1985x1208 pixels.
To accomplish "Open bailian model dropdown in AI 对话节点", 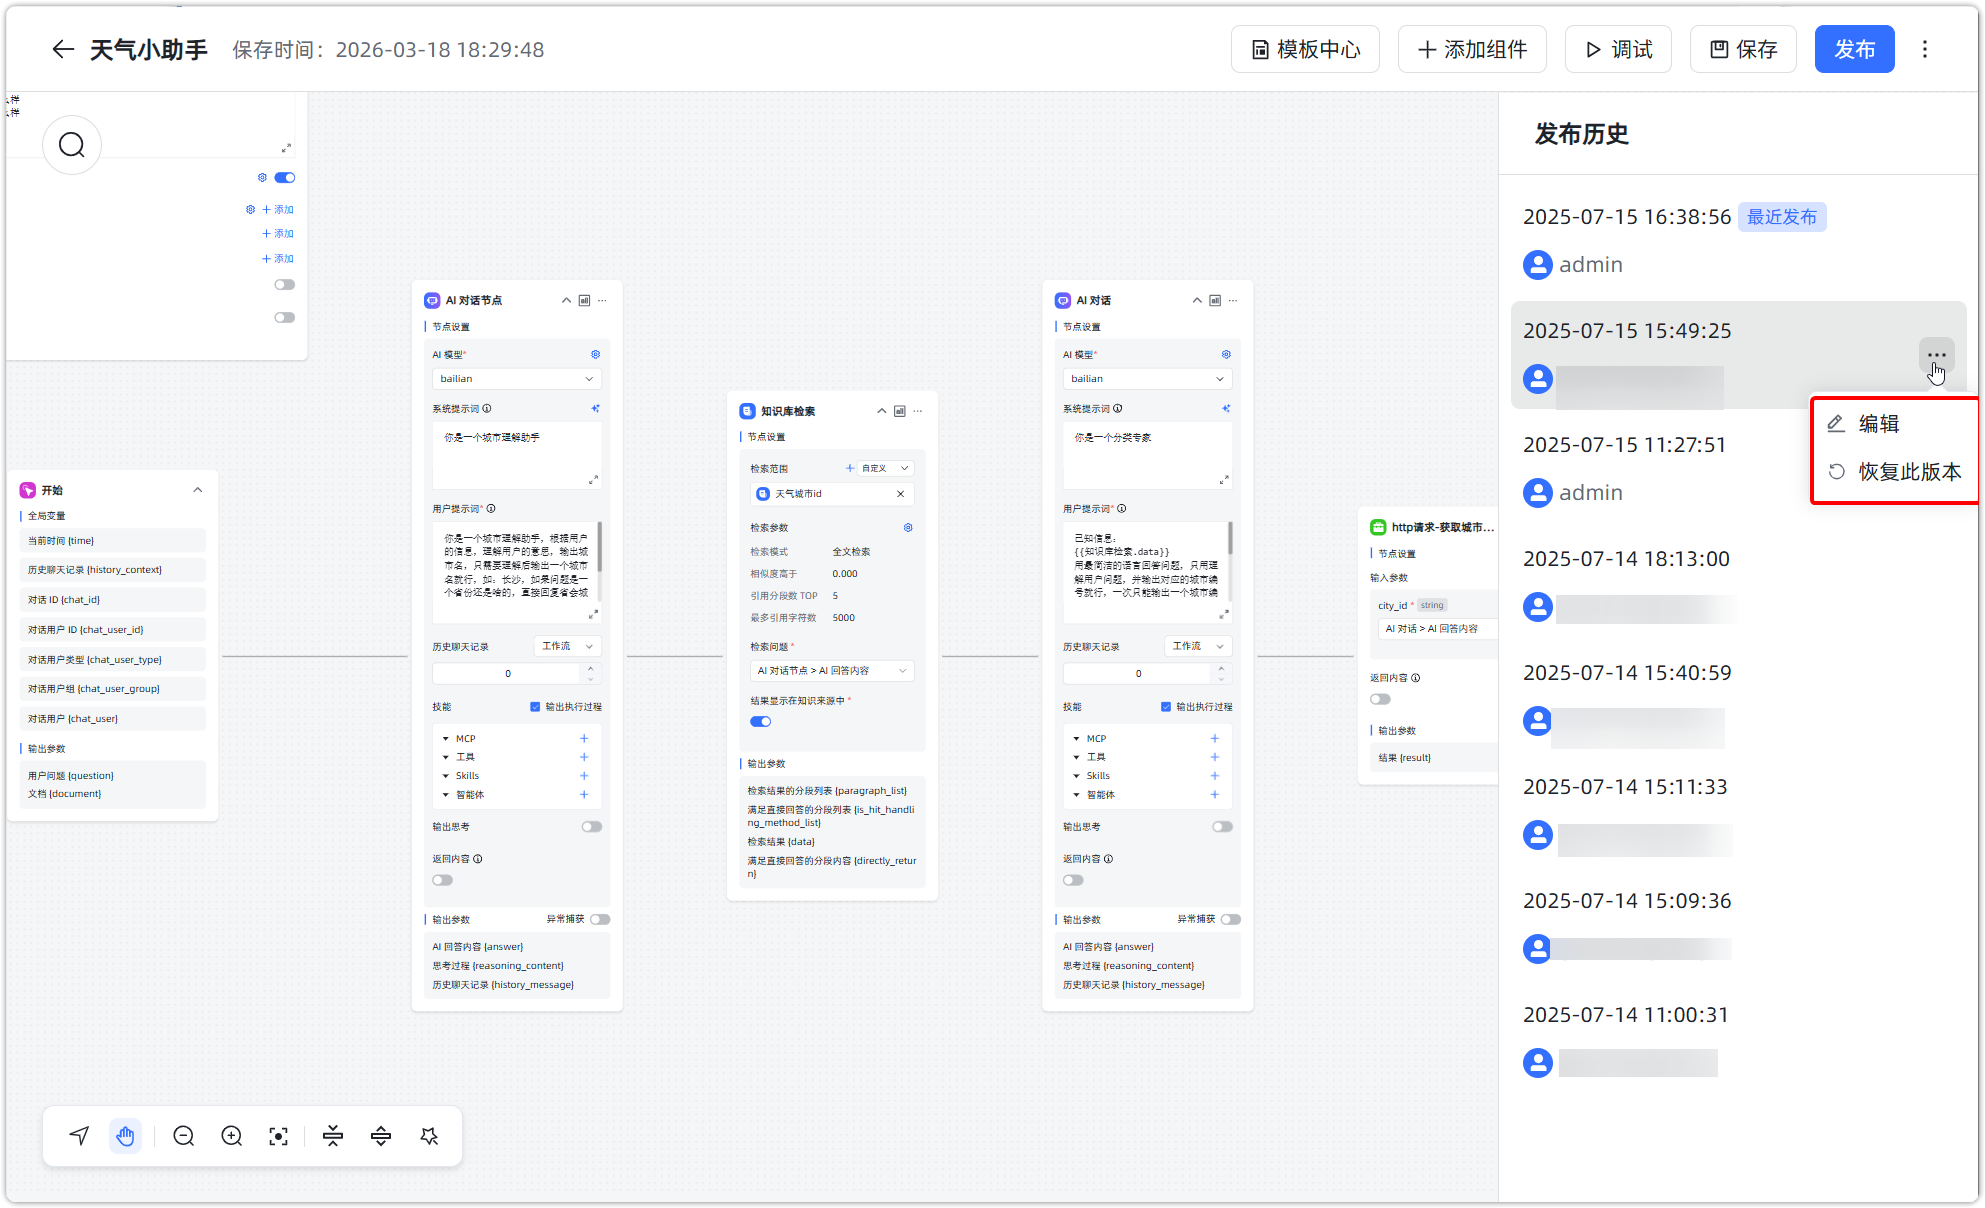I will [x=517, y=379].
